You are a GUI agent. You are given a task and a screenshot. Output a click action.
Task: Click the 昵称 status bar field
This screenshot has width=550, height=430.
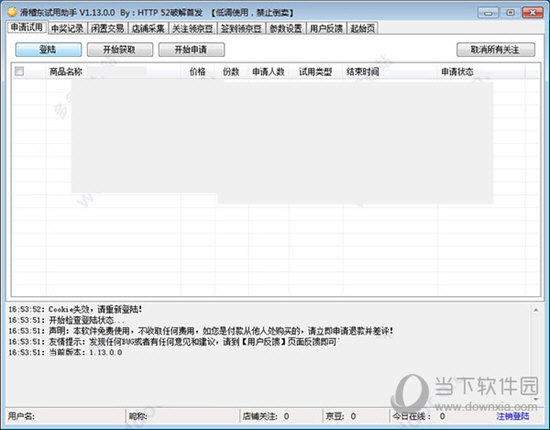pyautogui.click(x=183, y=416)
